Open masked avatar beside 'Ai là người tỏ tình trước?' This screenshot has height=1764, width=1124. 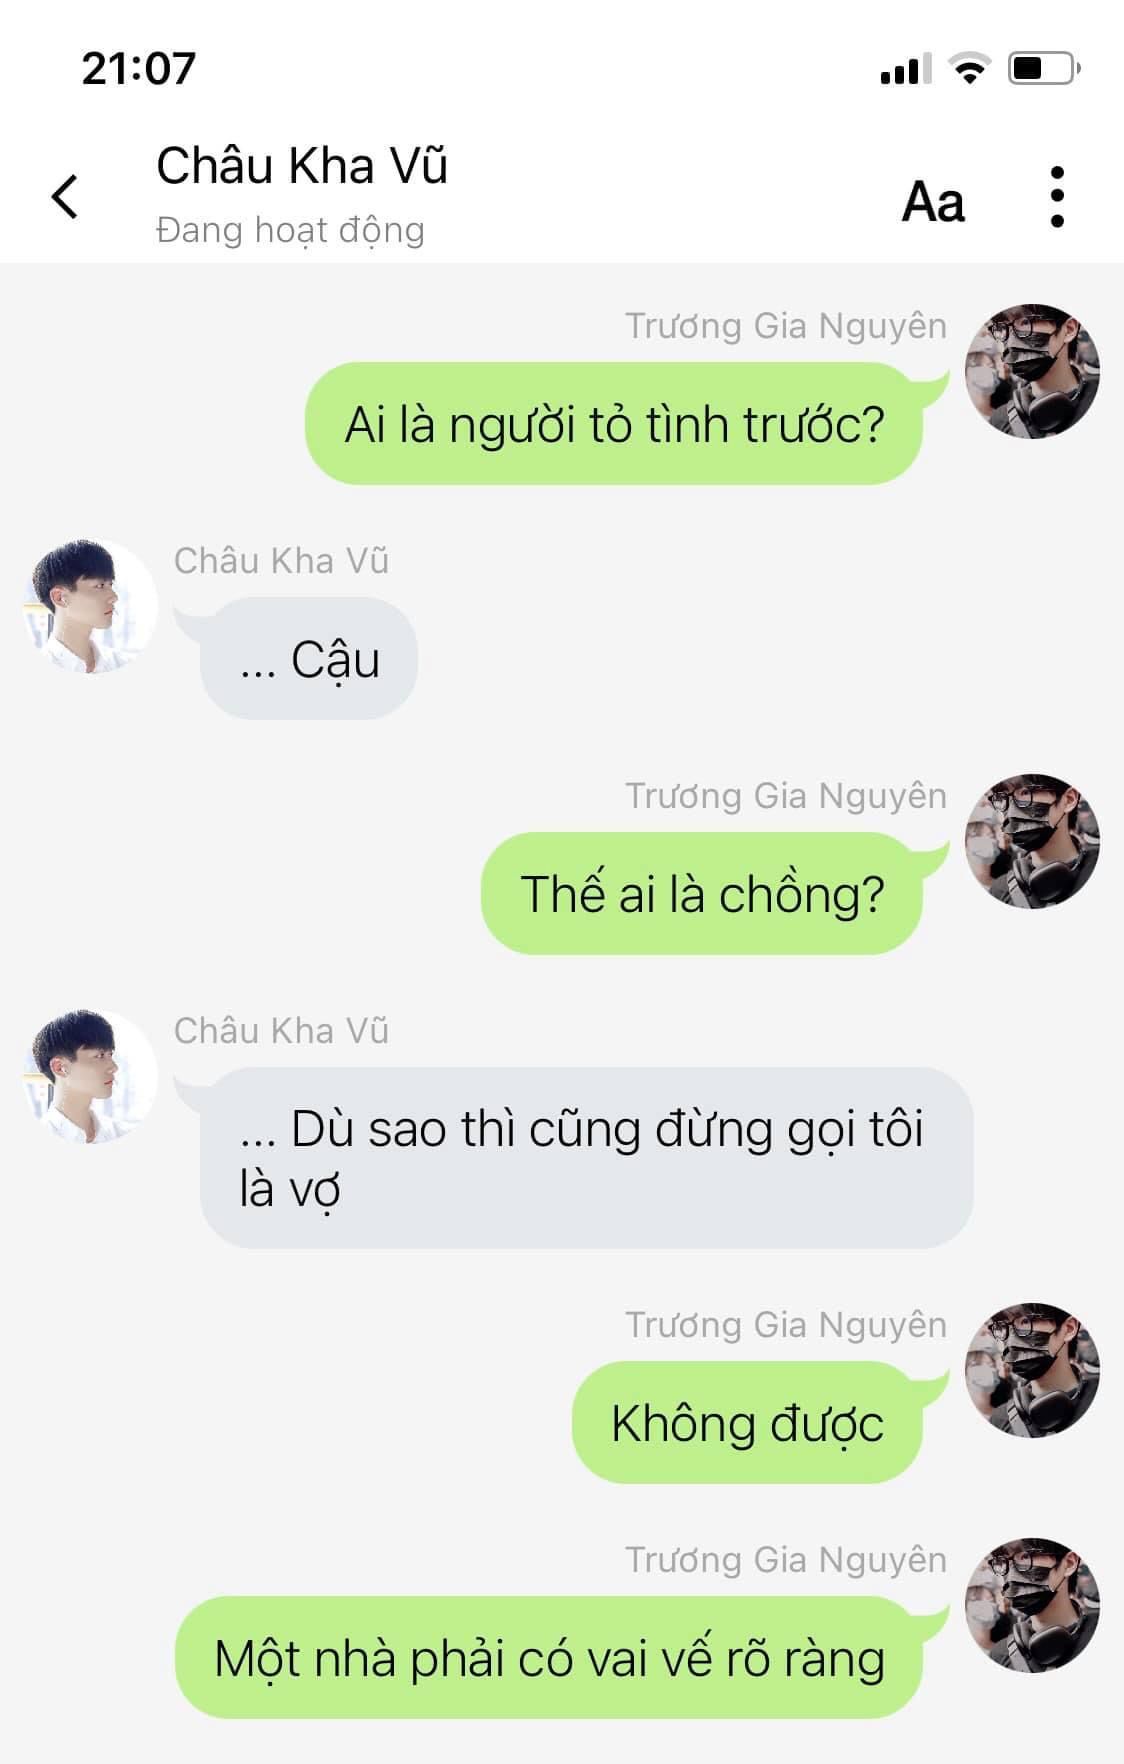click(x=1032, y=371)
